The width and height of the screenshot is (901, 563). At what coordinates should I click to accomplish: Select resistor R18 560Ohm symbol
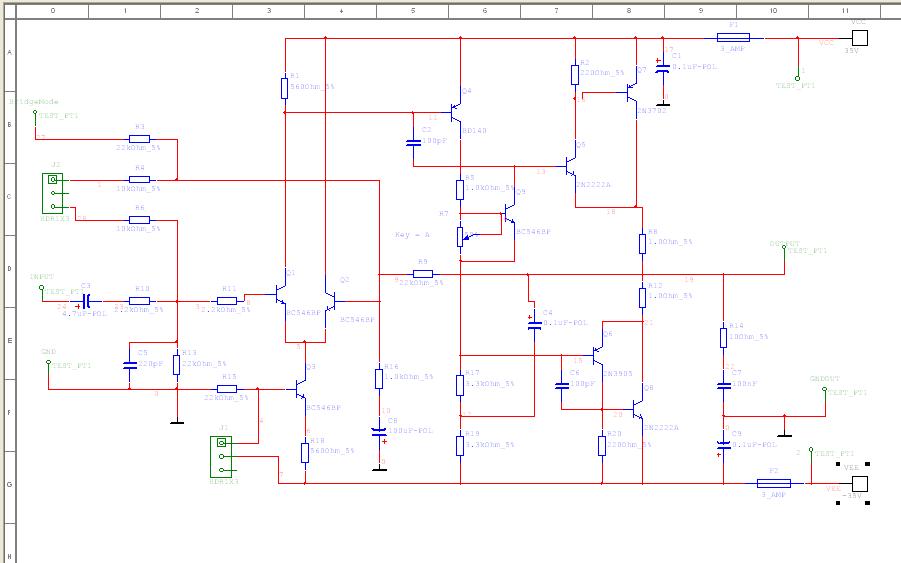click(305, 453)
